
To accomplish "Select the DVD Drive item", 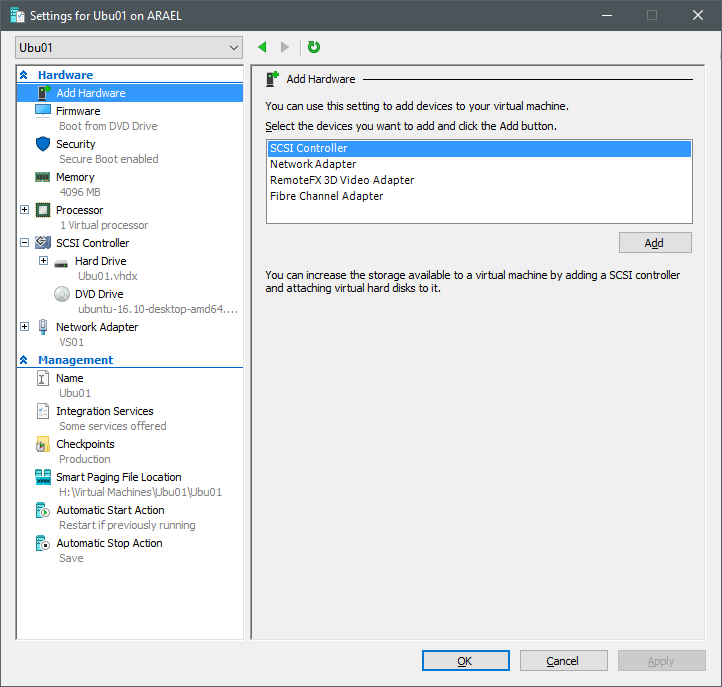I will [x=99, y=294].
